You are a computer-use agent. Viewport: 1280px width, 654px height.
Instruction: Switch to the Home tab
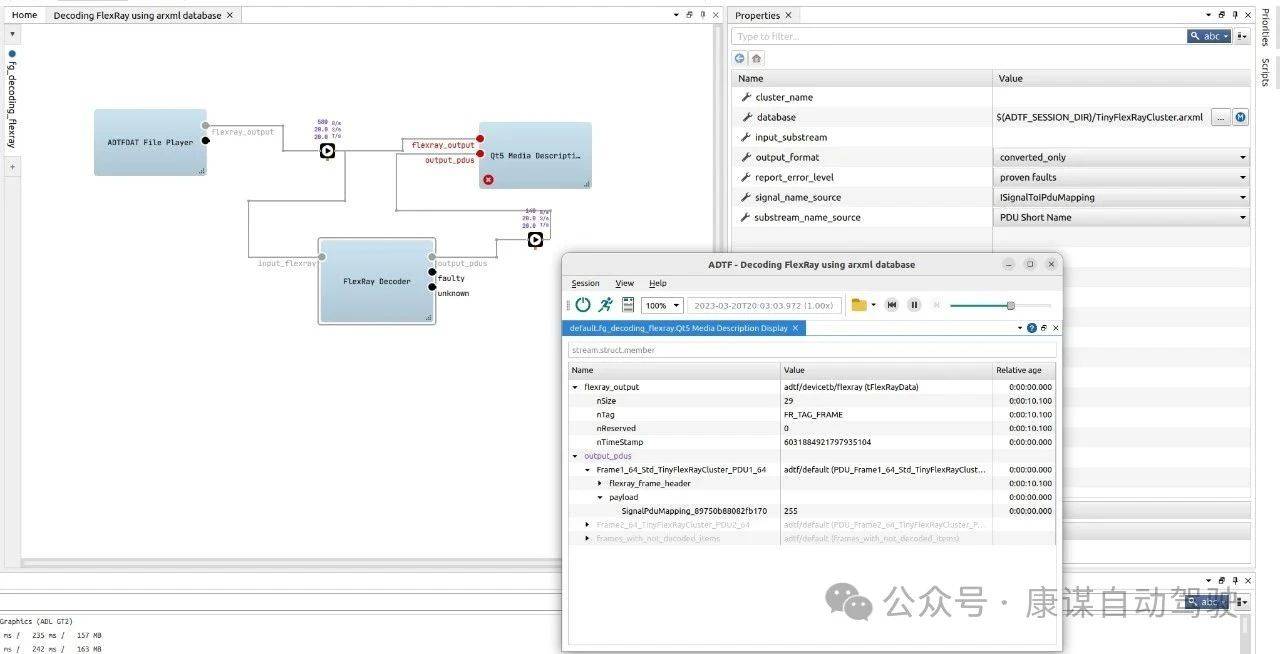[24, 15]
